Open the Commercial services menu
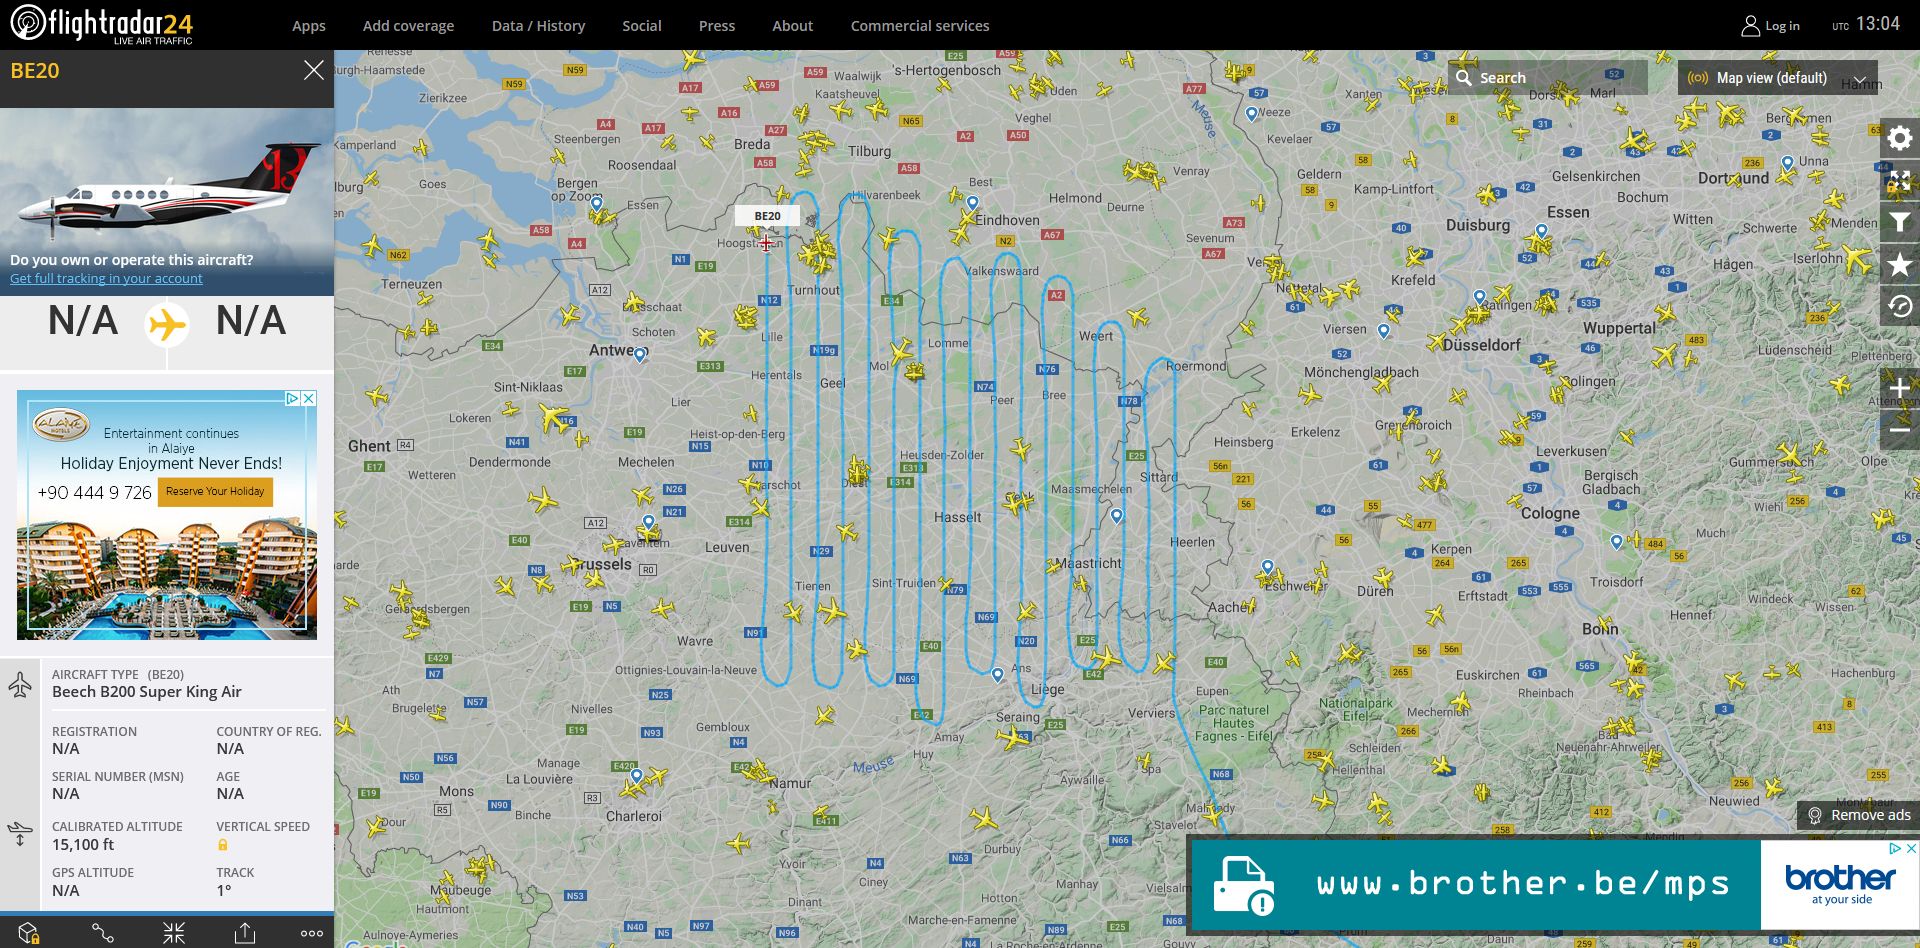 tap(920, 26)
